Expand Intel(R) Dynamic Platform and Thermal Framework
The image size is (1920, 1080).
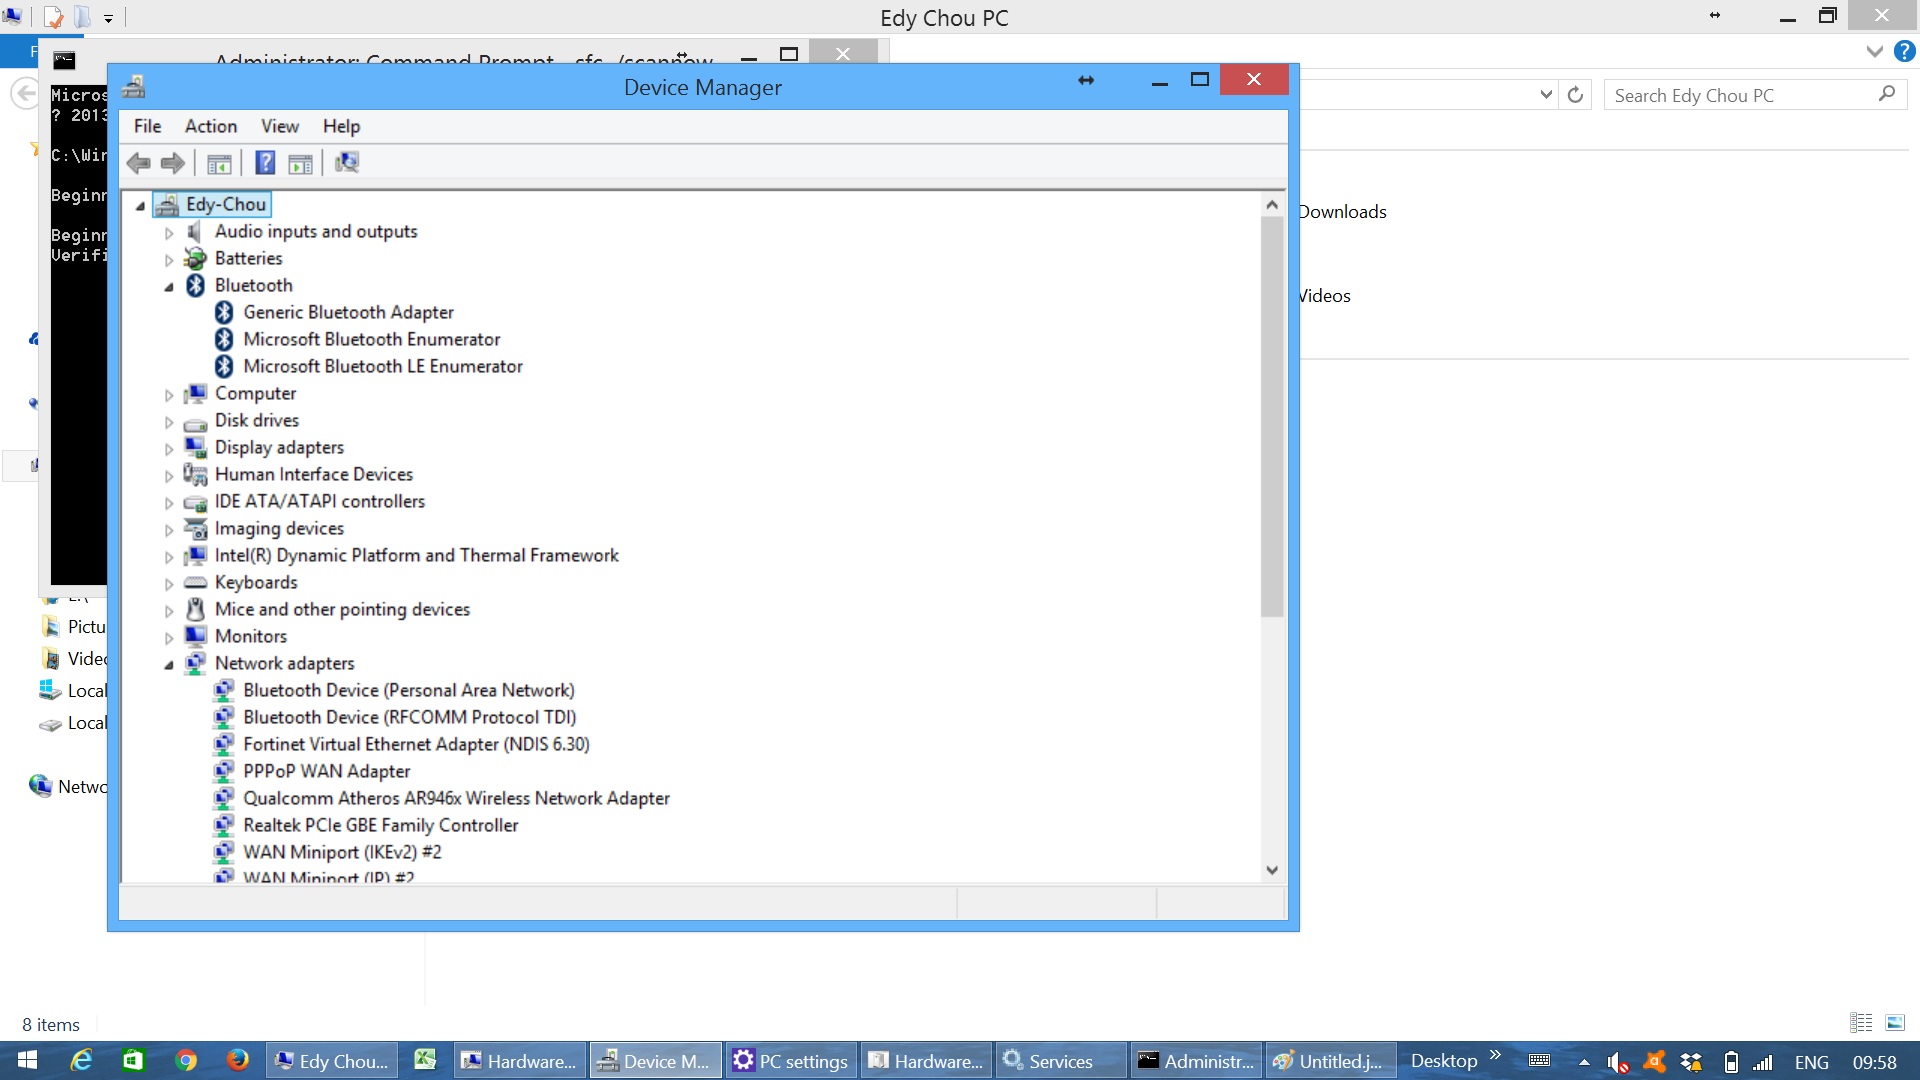169,556
